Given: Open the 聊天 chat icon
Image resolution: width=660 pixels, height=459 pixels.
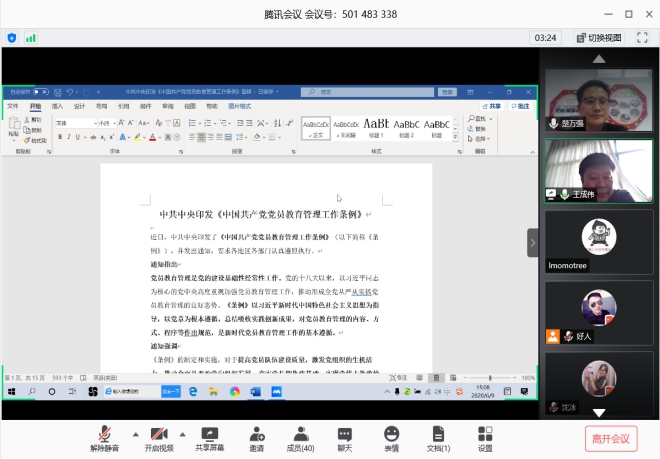Looking at the screenshot, I should click(344, 435).
